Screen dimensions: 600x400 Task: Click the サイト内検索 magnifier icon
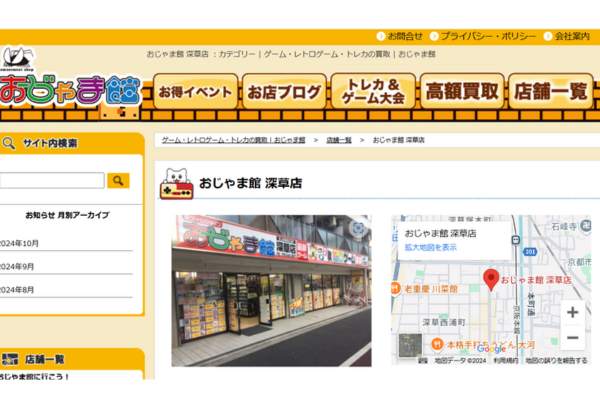pos(8,143)
